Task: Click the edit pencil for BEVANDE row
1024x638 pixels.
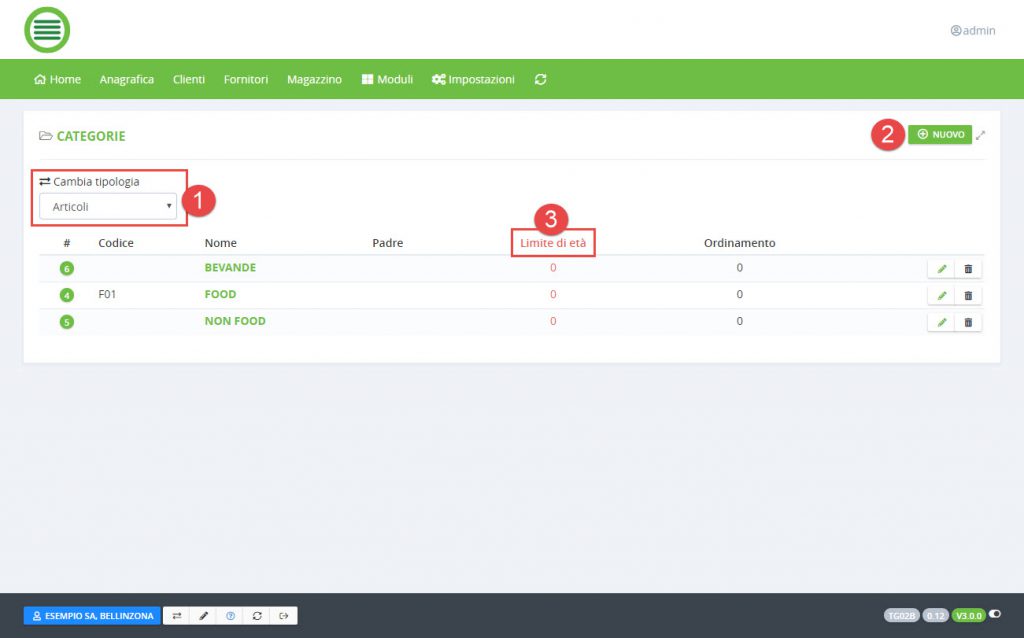Action: click(x=941, y=269)
